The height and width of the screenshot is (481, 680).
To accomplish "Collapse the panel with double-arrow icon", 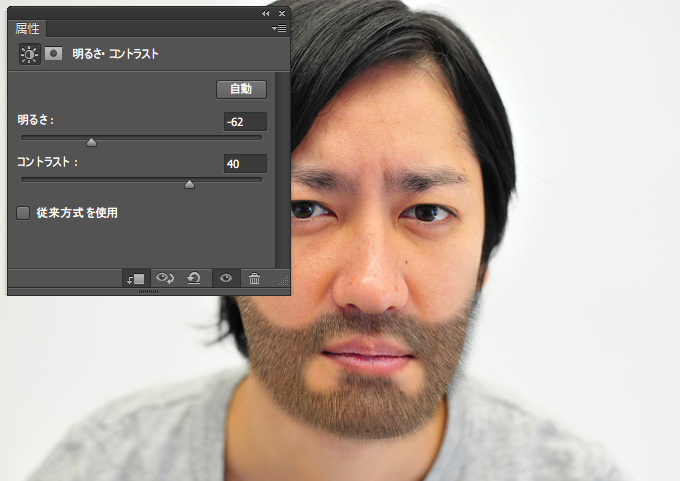I will [x=265, y=13].
